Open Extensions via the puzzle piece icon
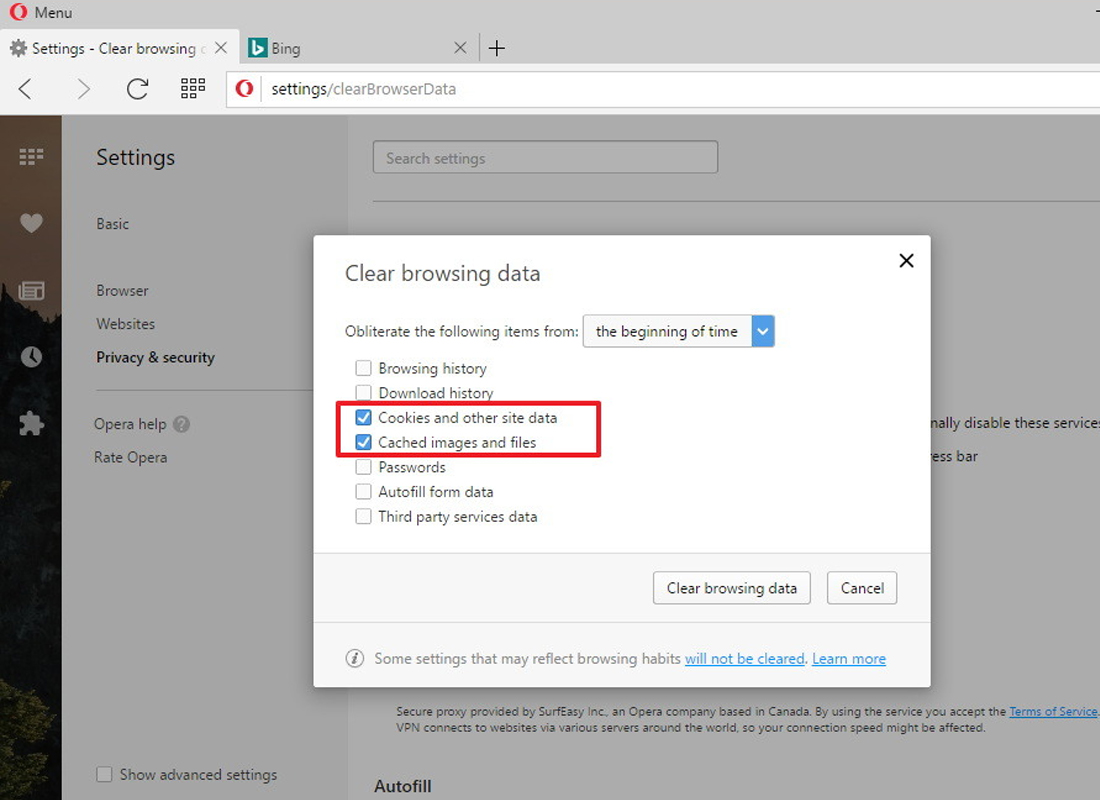 coord(31,423)
